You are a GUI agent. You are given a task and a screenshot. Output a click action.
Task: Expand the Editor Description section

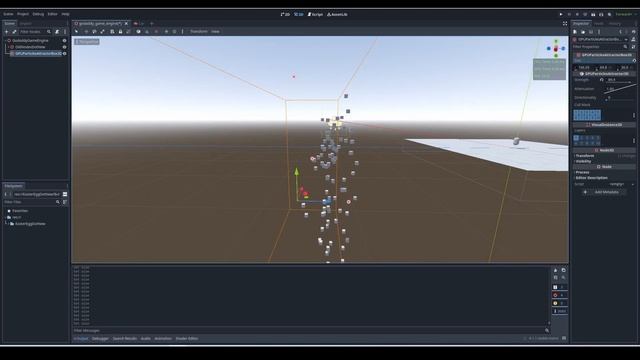(591, 178)
